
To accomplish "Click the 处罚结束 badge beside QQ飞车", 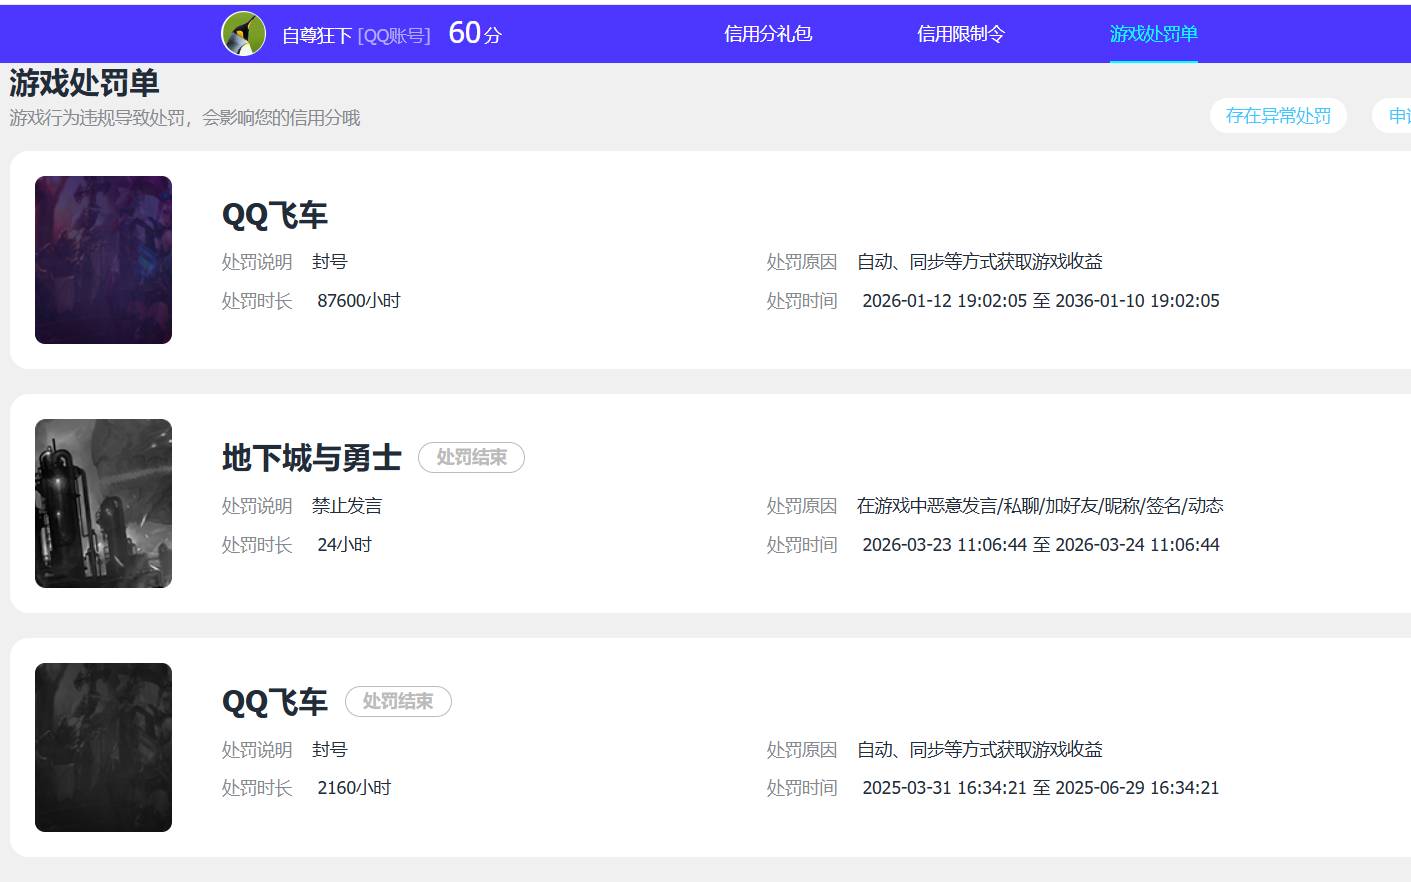I will pyautogui.click(x=398, y=702).
